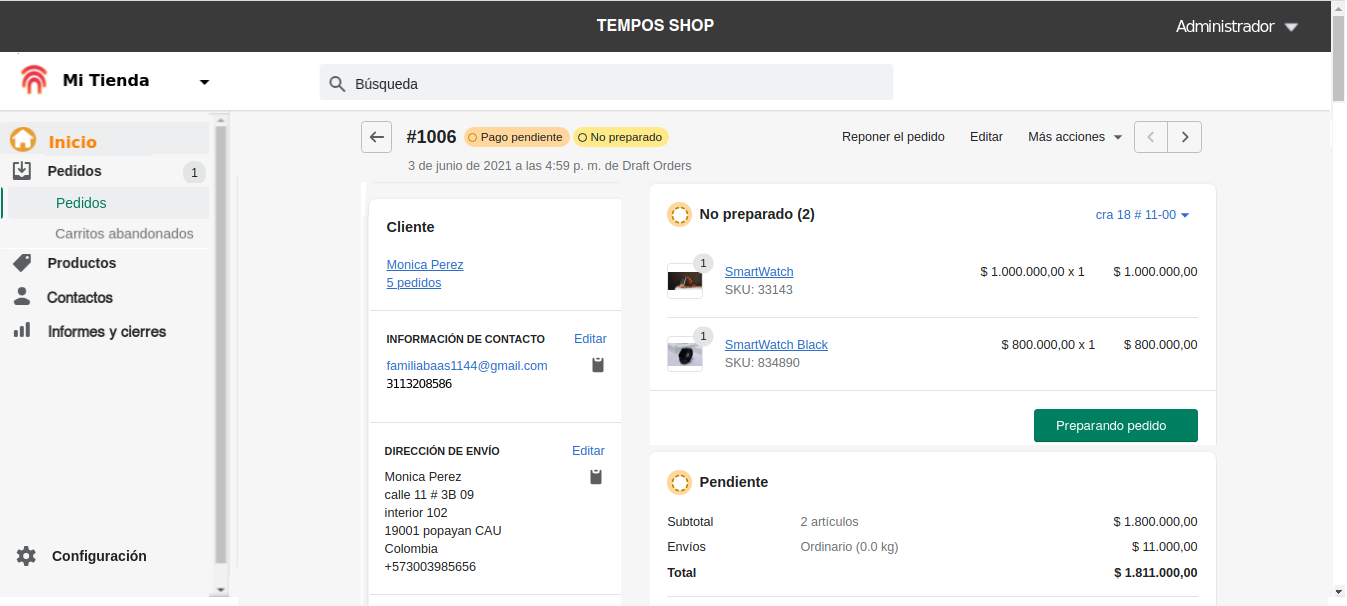Open the Contactos section
The height and width of the screenshot is (606, 1347).
79,297
